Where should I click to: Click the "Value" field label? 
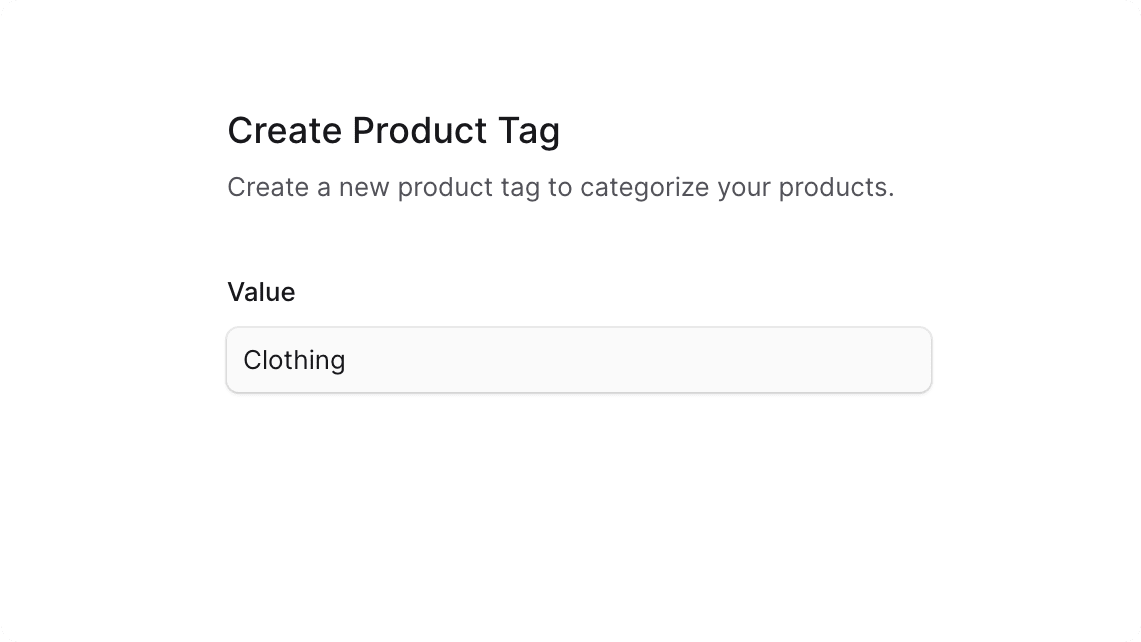[261, 292]
